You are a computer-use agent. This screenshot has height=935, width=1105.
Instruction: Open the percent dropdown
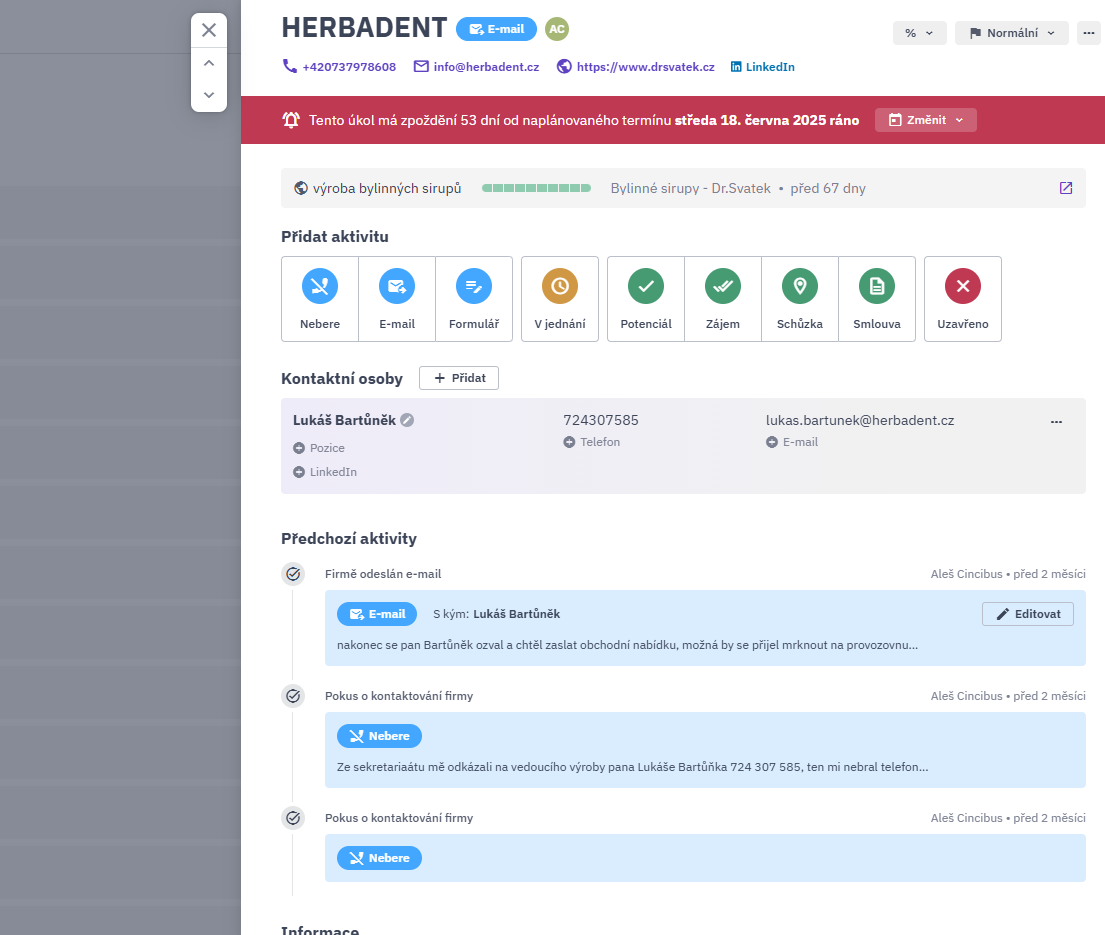[919, 33]
